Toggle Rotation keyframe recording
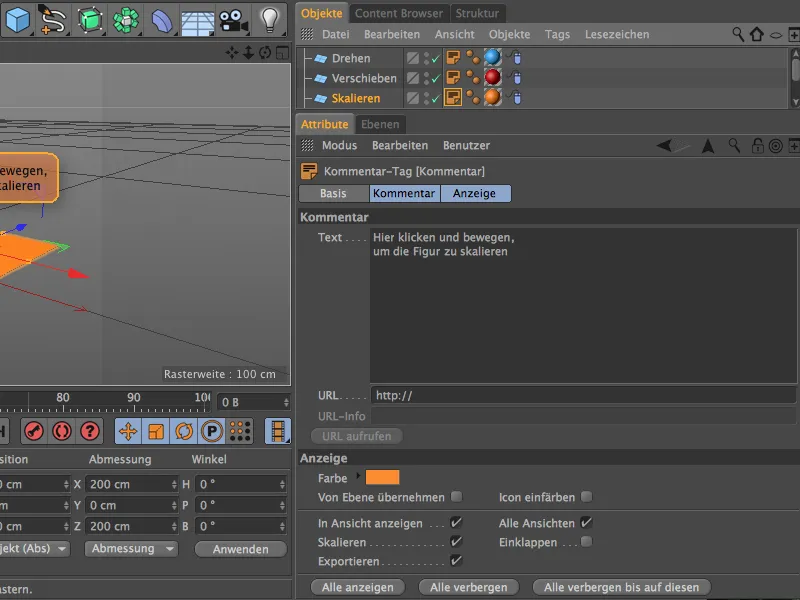This screenshot has height=600, width=800. (x=184, y=432)
